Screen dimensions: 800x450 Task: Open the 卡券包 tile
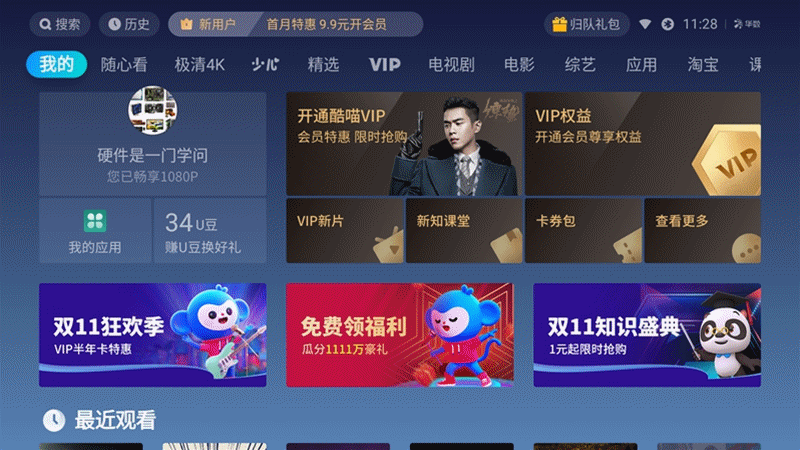click(584, 231)
